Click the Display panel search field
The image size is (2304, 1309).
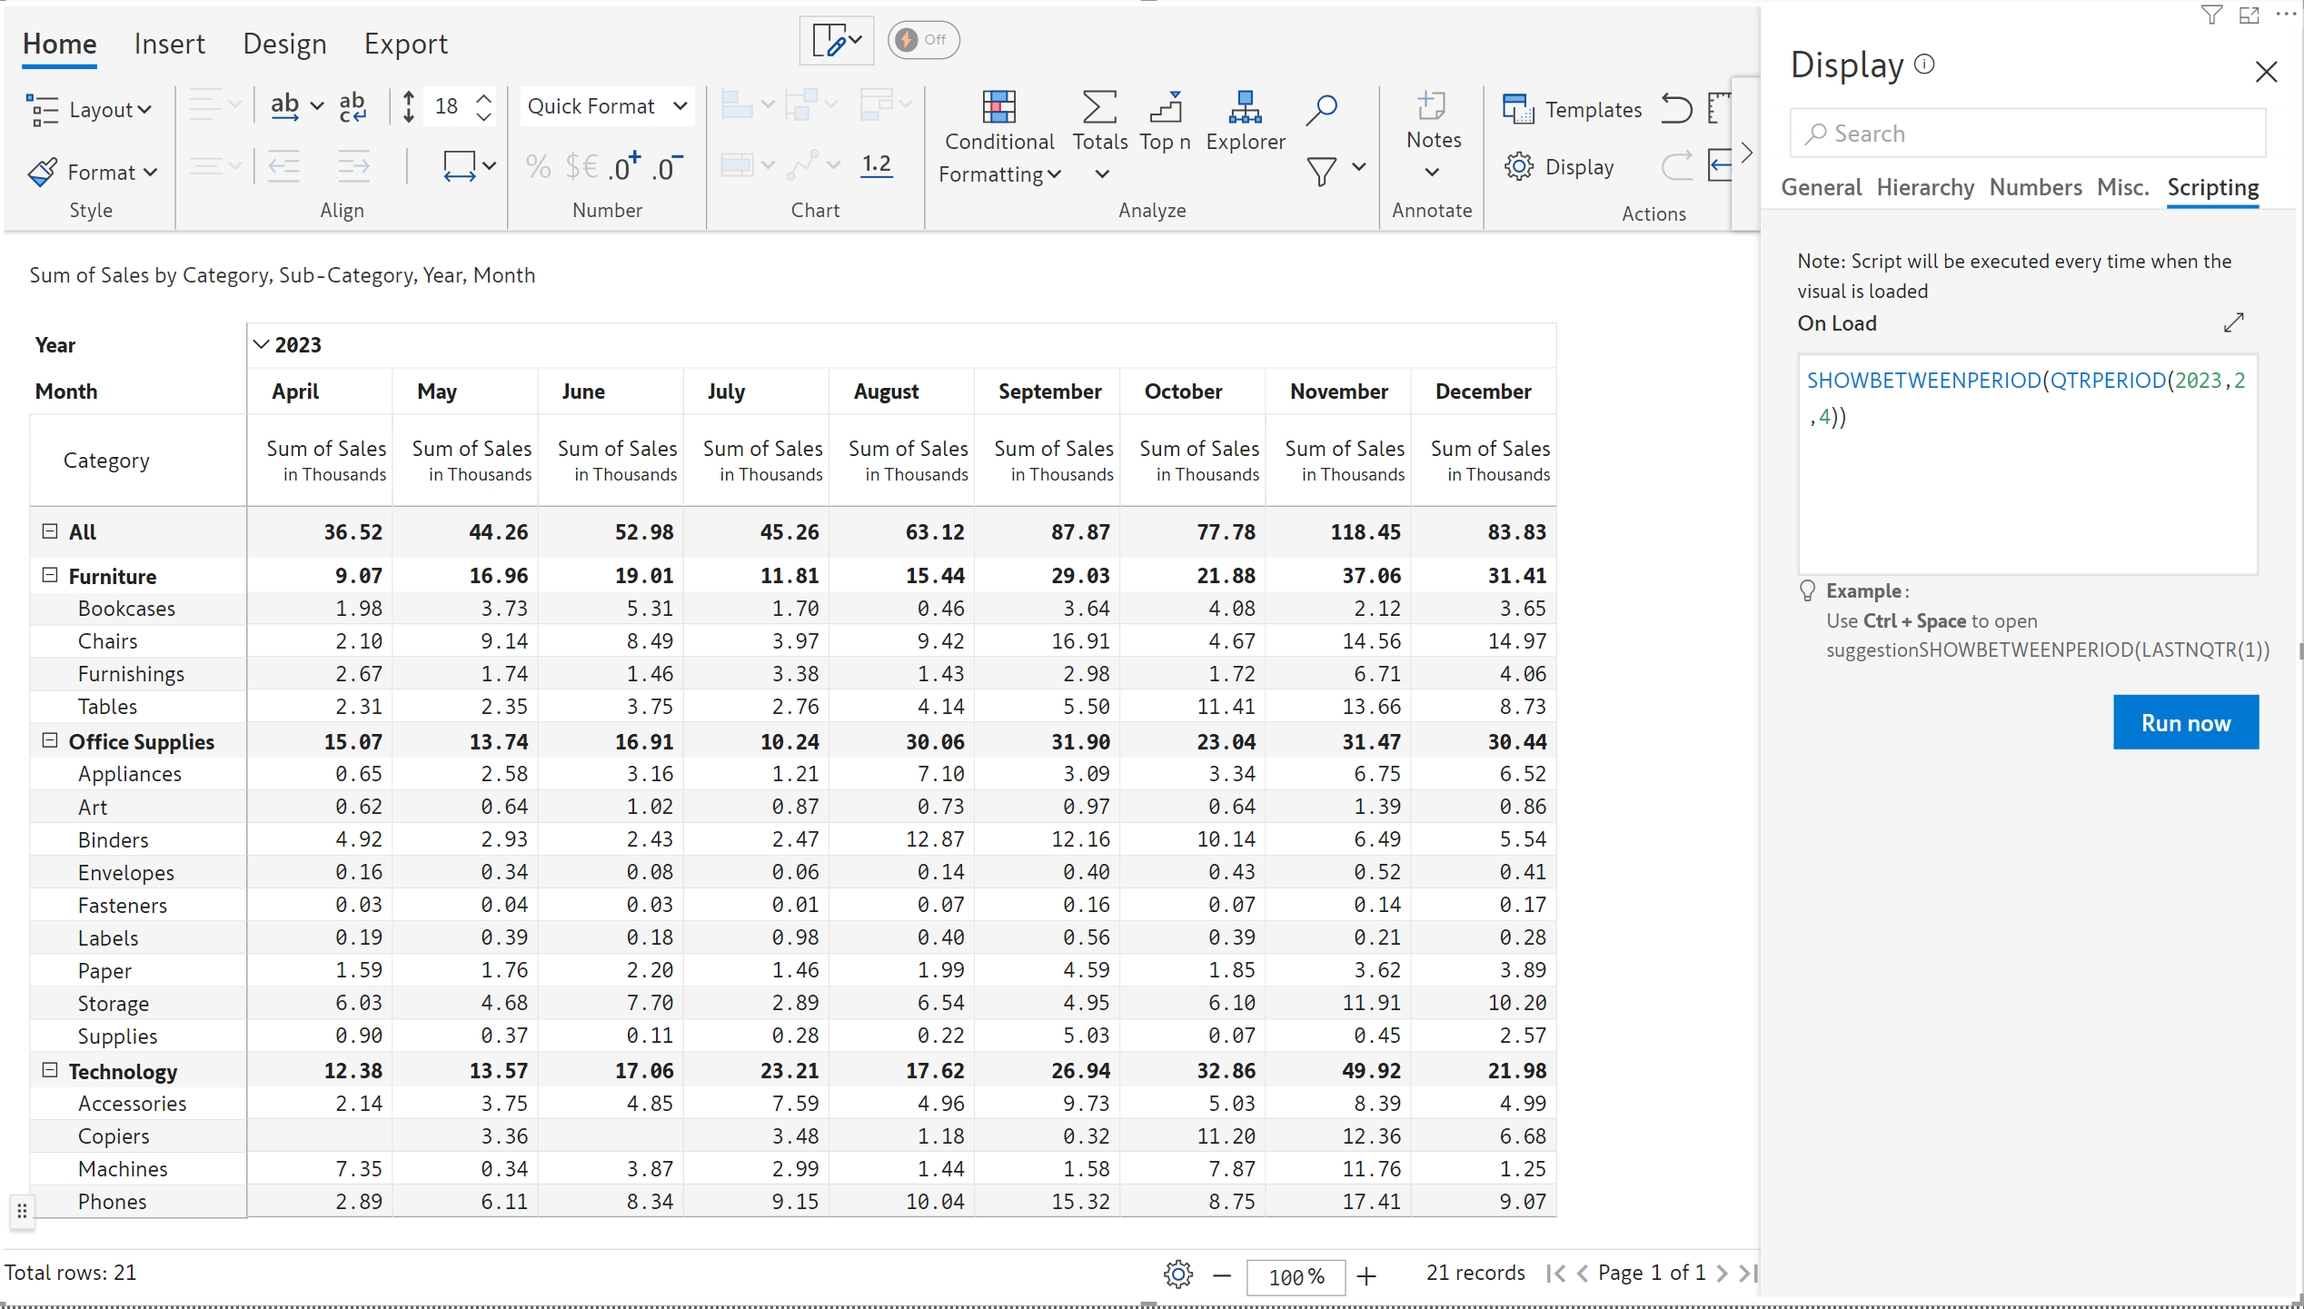2027,133
